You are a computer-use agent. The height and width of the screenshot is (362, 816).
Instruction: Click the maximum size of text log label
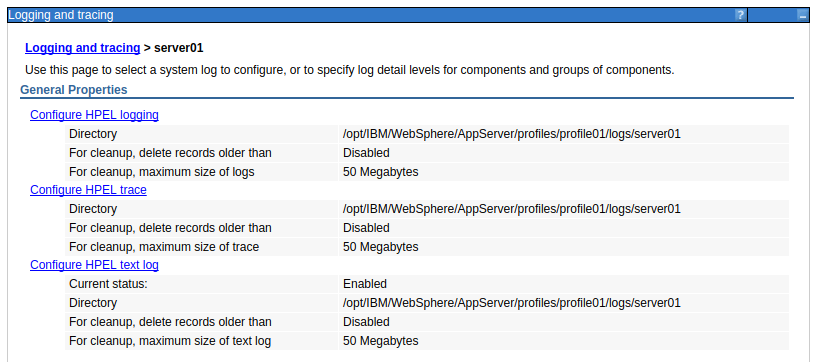click(170, 341)
